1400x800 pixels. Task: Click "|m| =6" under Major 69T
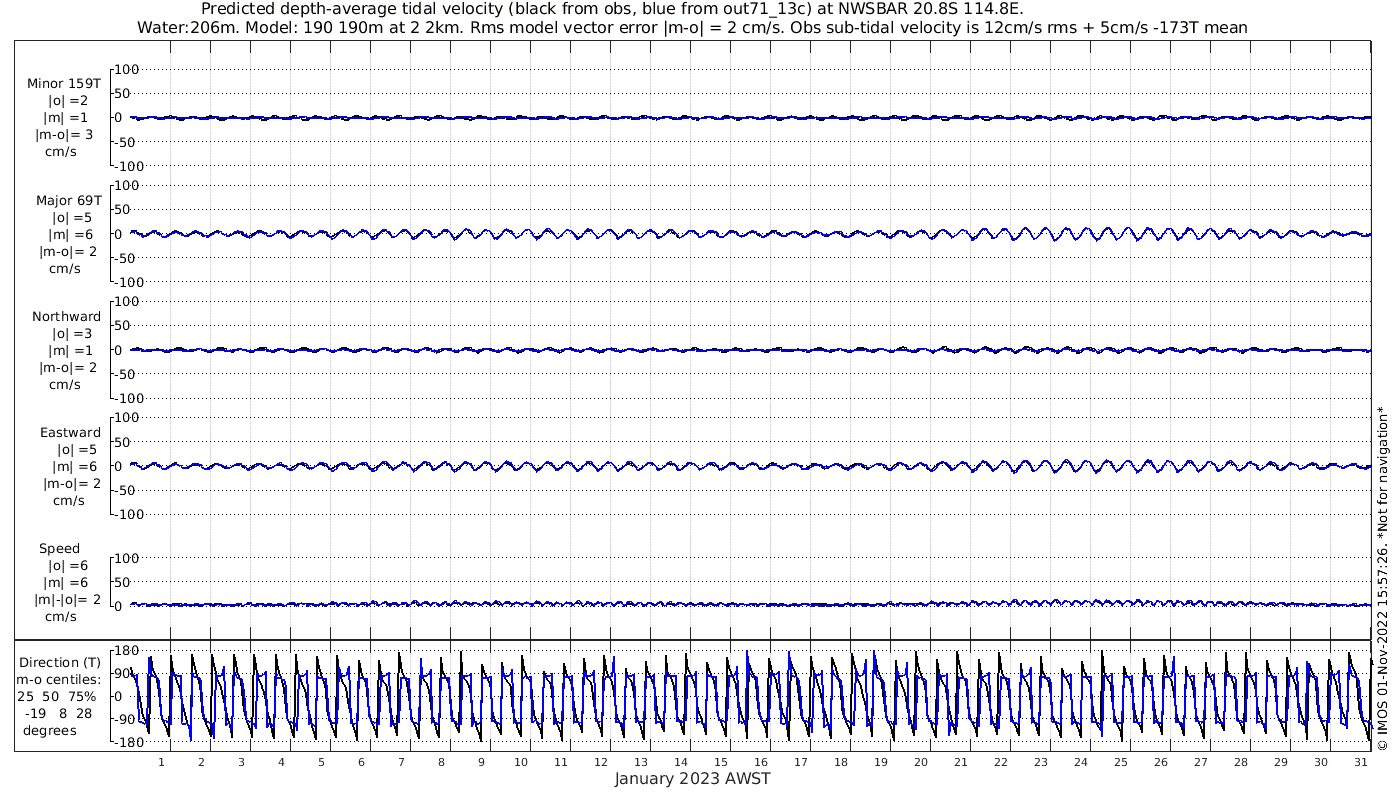(x=70, y=235)
